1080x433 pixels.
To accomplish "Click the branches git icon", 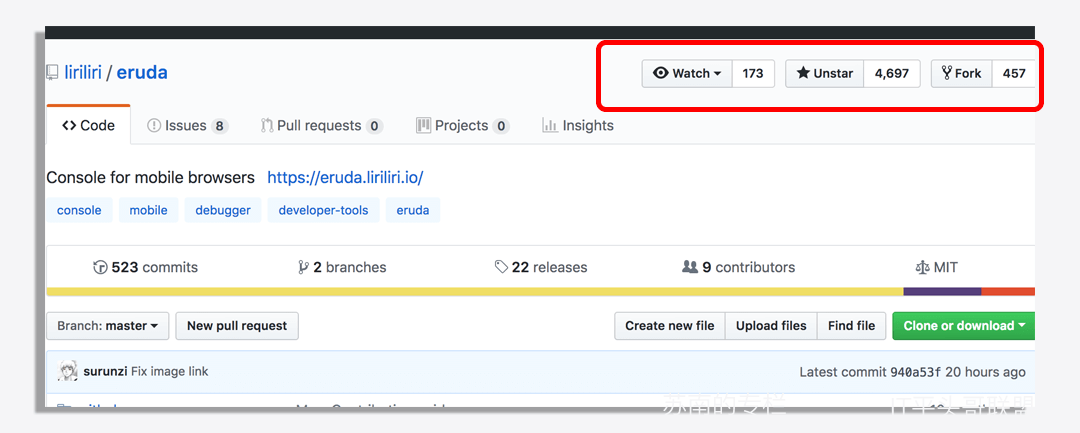I will tap(303, 267).
